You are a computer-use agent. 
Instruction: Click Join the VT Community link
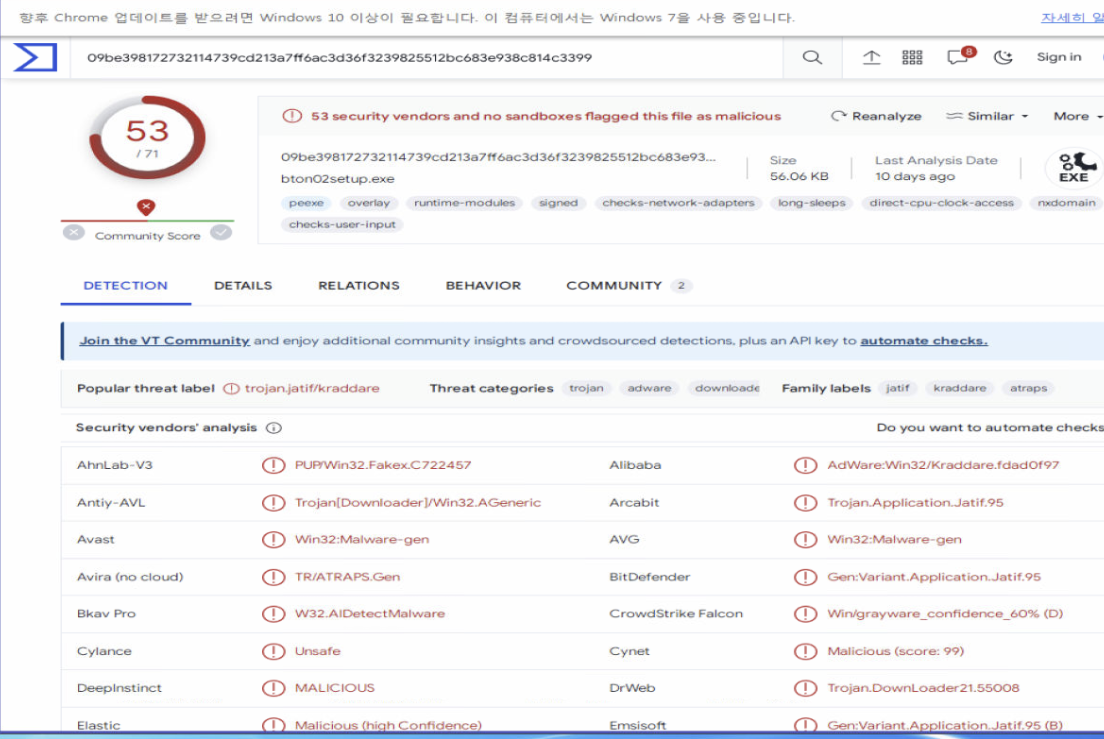pyautogui.click(x=164, y=341)
